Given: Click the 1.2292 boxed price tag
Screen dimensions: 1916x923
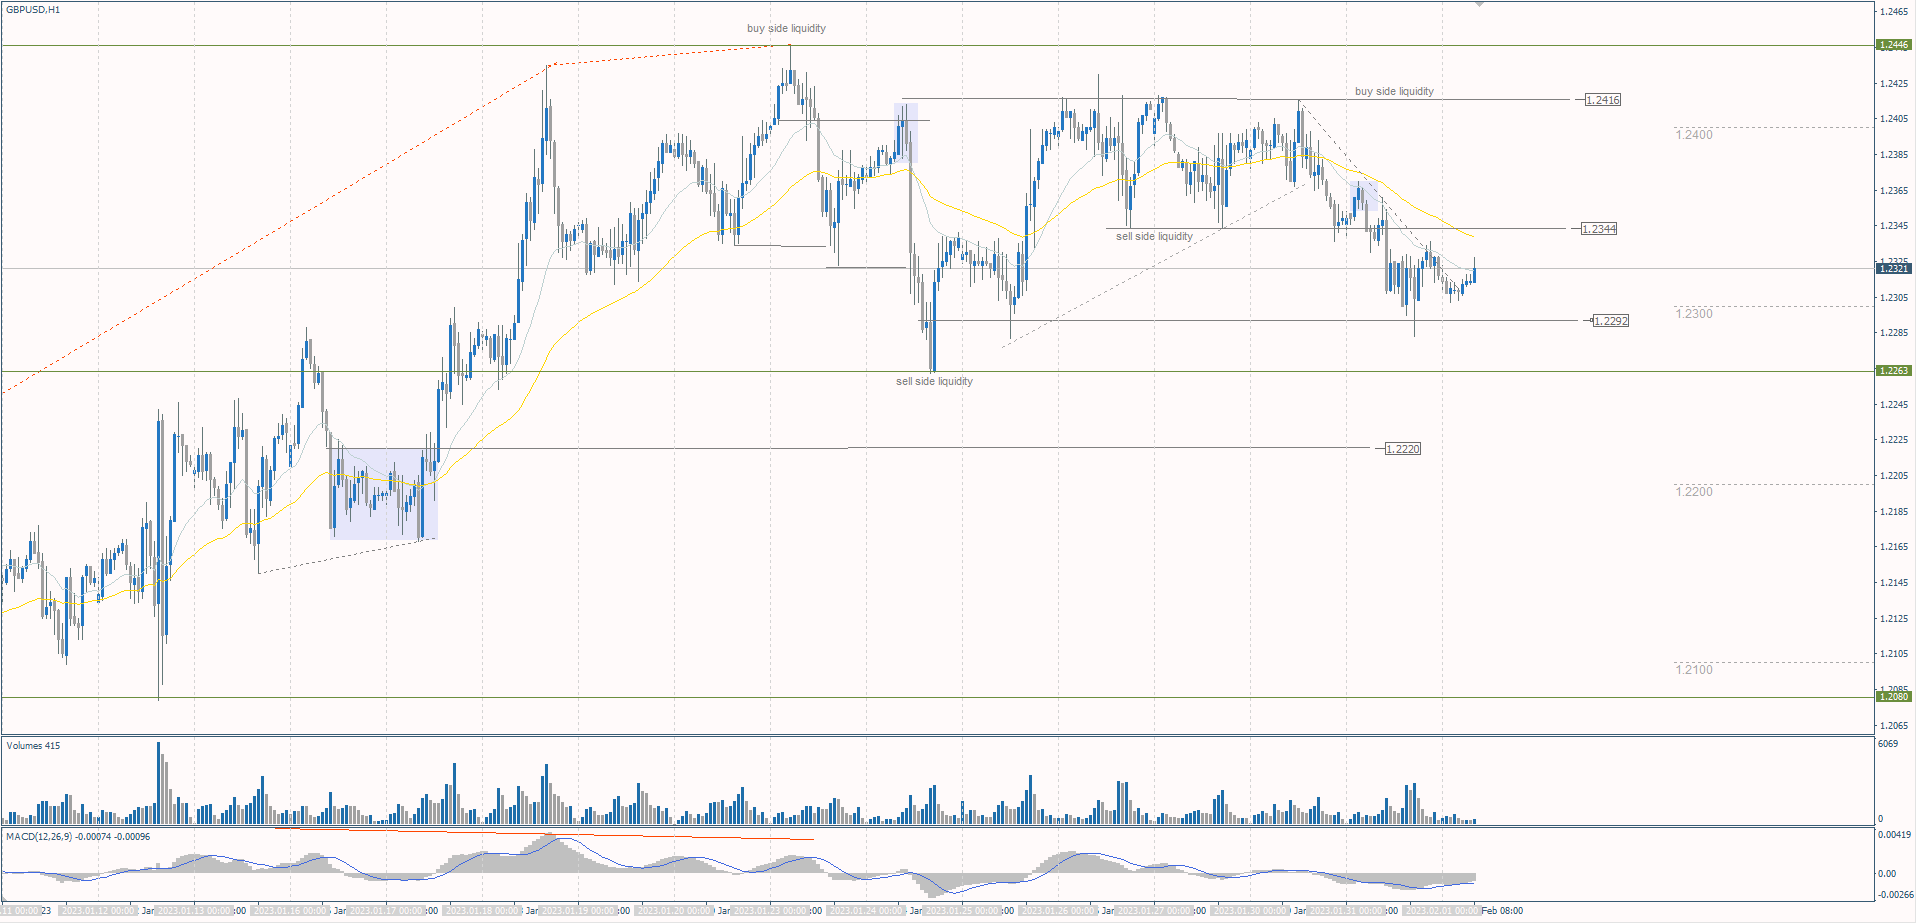Looking at the screenshot, I should (1611, 321).
